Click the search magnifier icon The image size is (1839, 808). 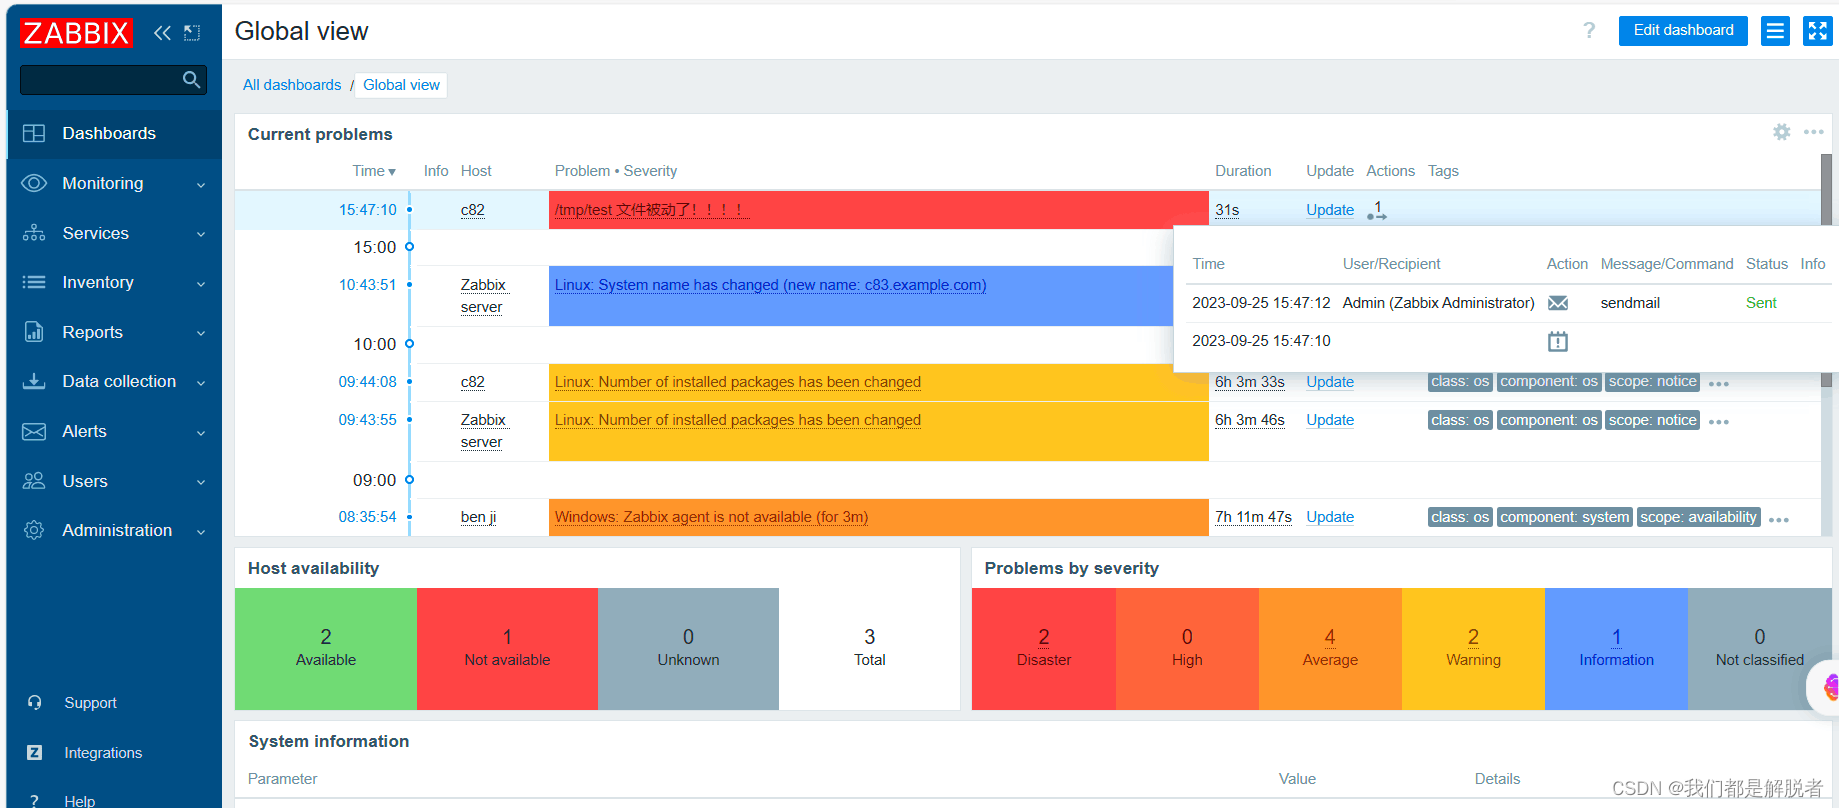point(192,79)
